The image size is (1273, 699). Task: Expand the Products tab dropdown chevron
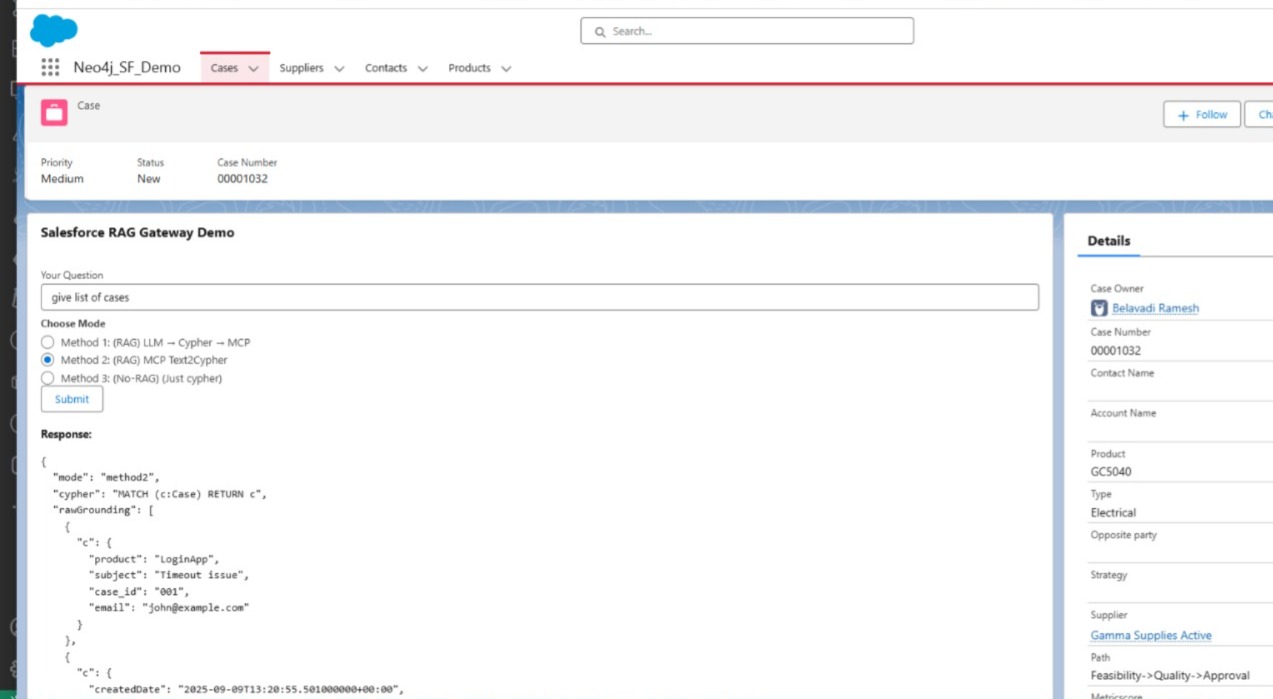coord(506,69)
